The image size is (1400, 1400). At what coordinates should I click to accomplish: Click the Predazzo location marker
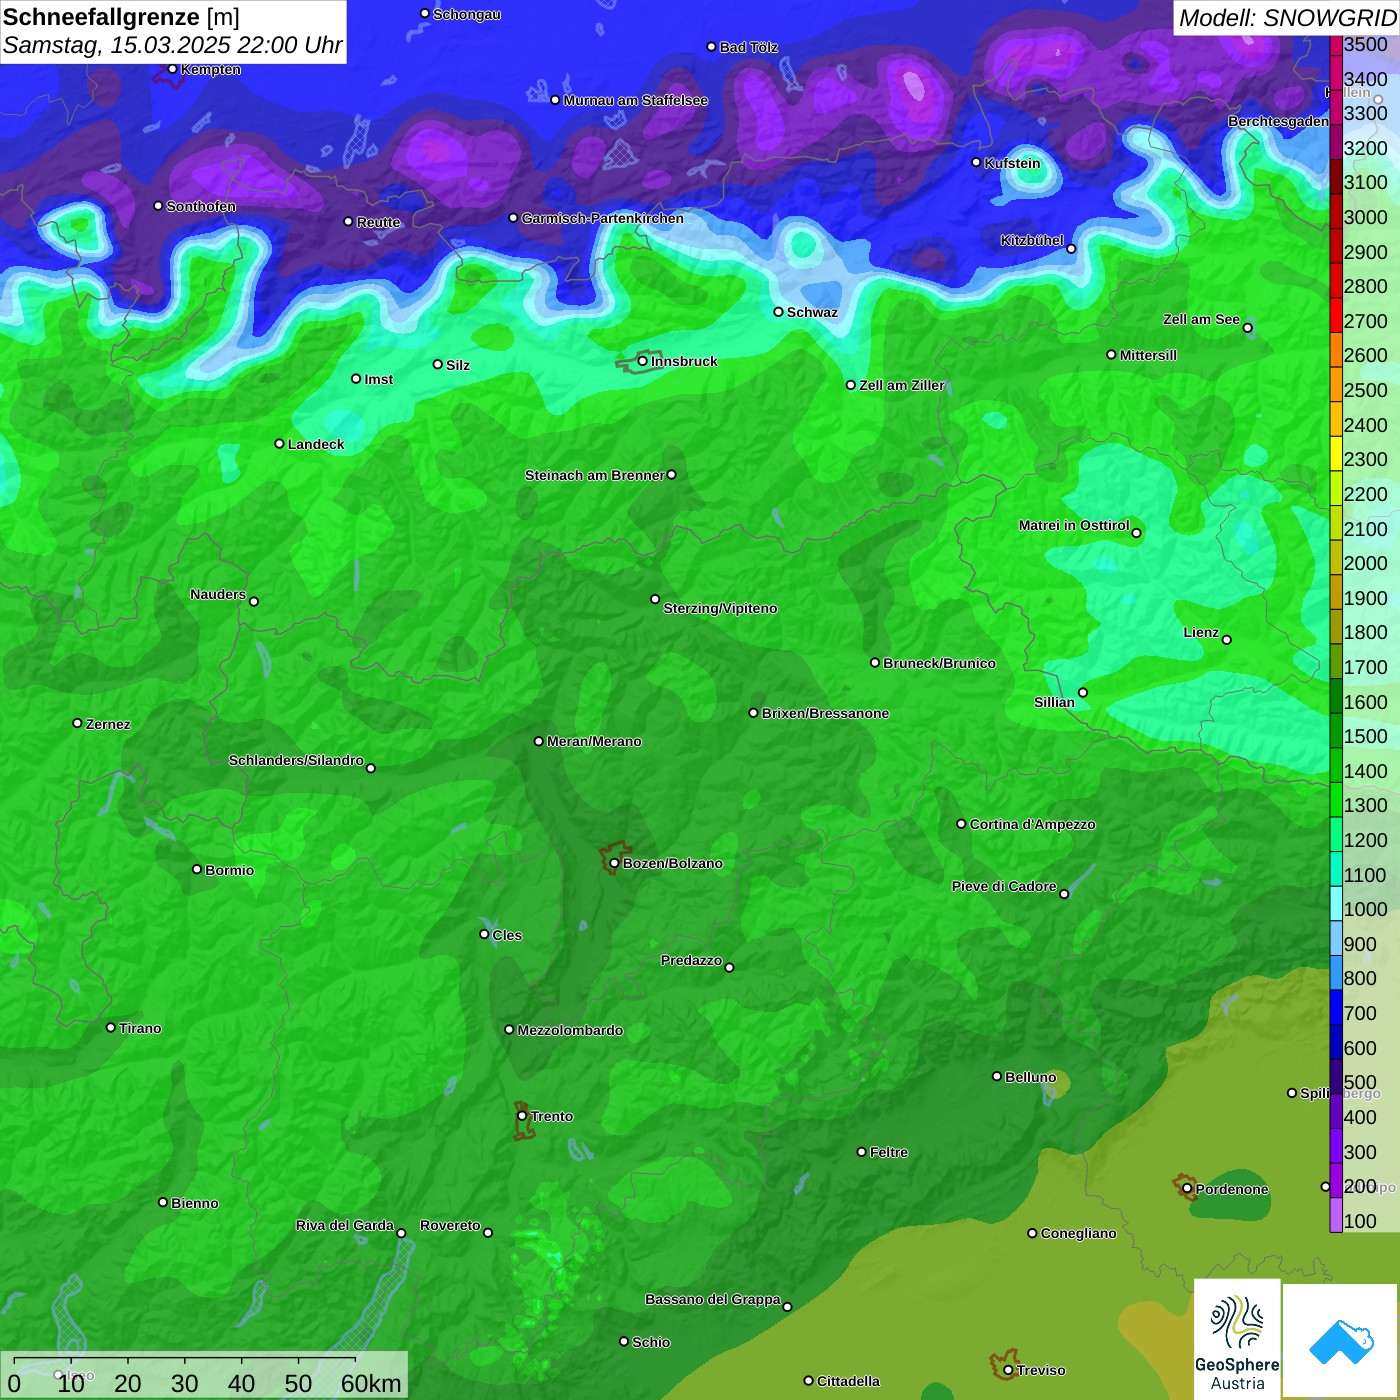[729, 967]
